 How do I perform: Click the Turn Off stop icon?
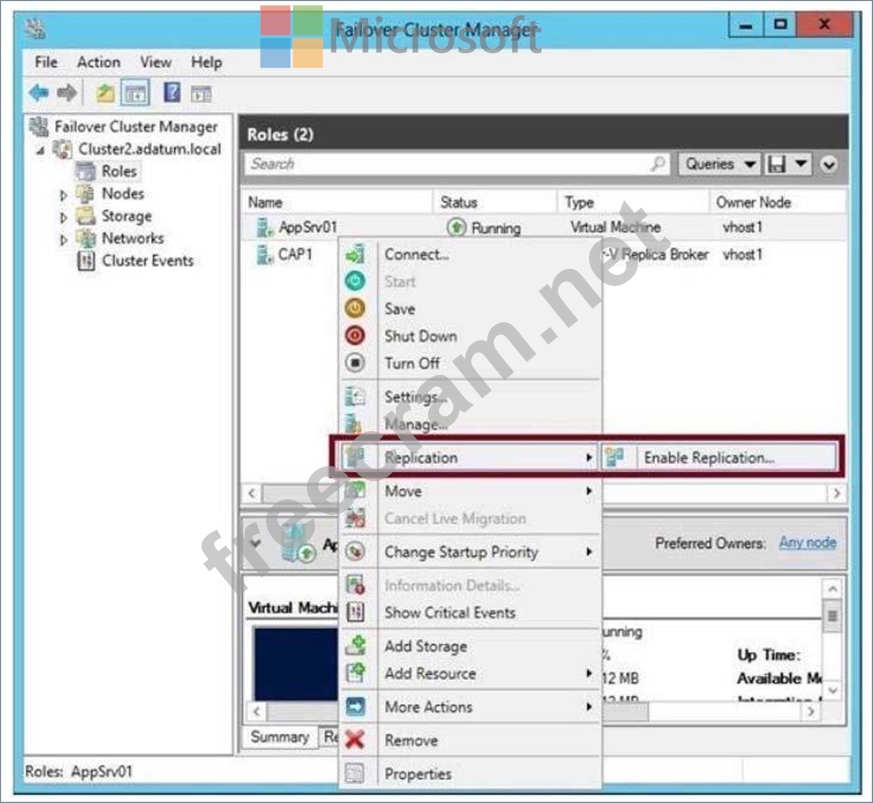(355, 363)
